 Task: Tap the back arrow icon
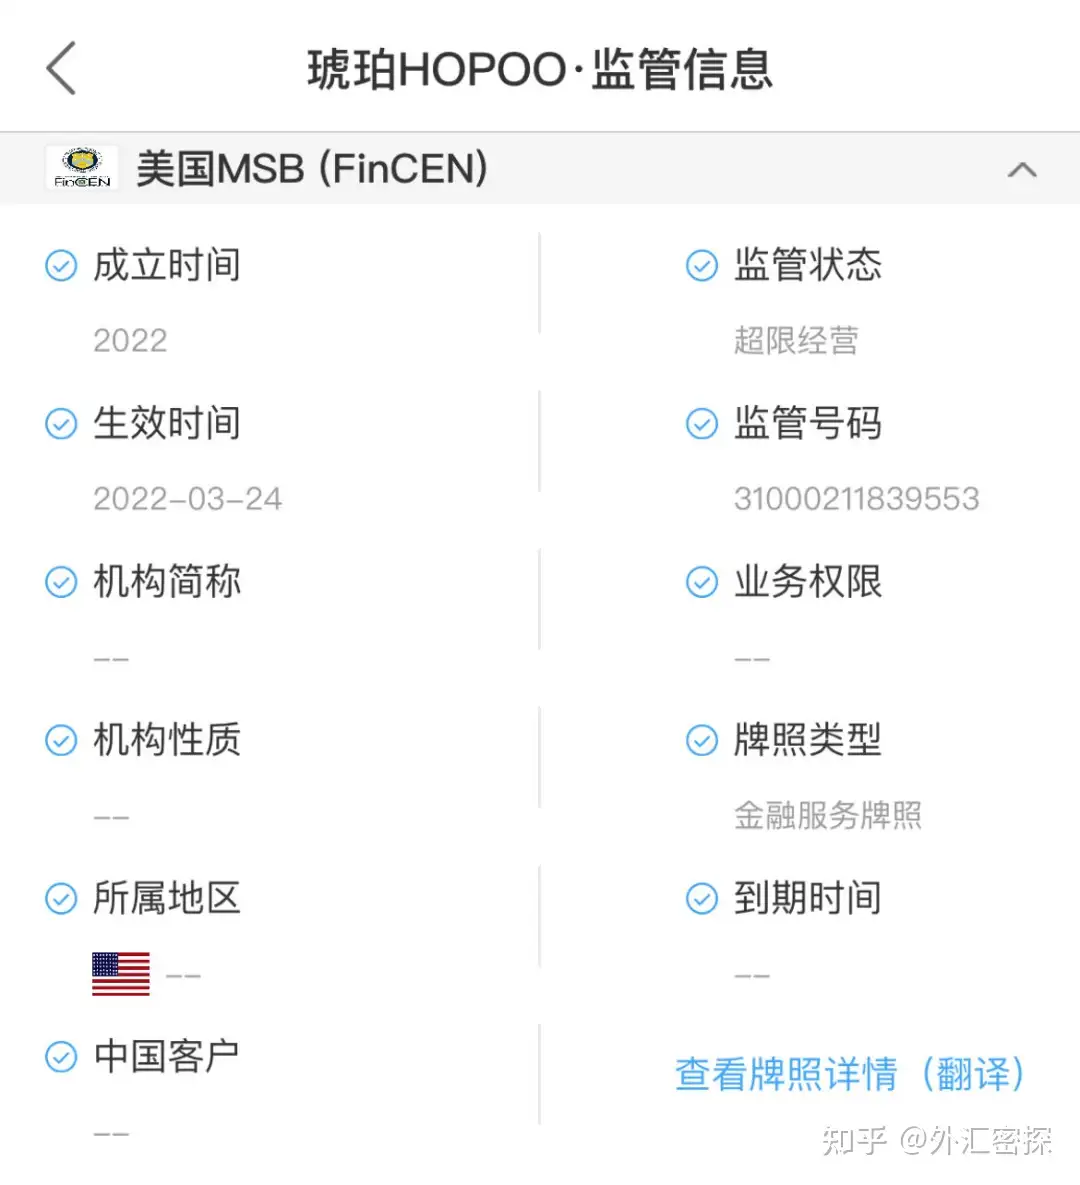[x=62, y=69]
